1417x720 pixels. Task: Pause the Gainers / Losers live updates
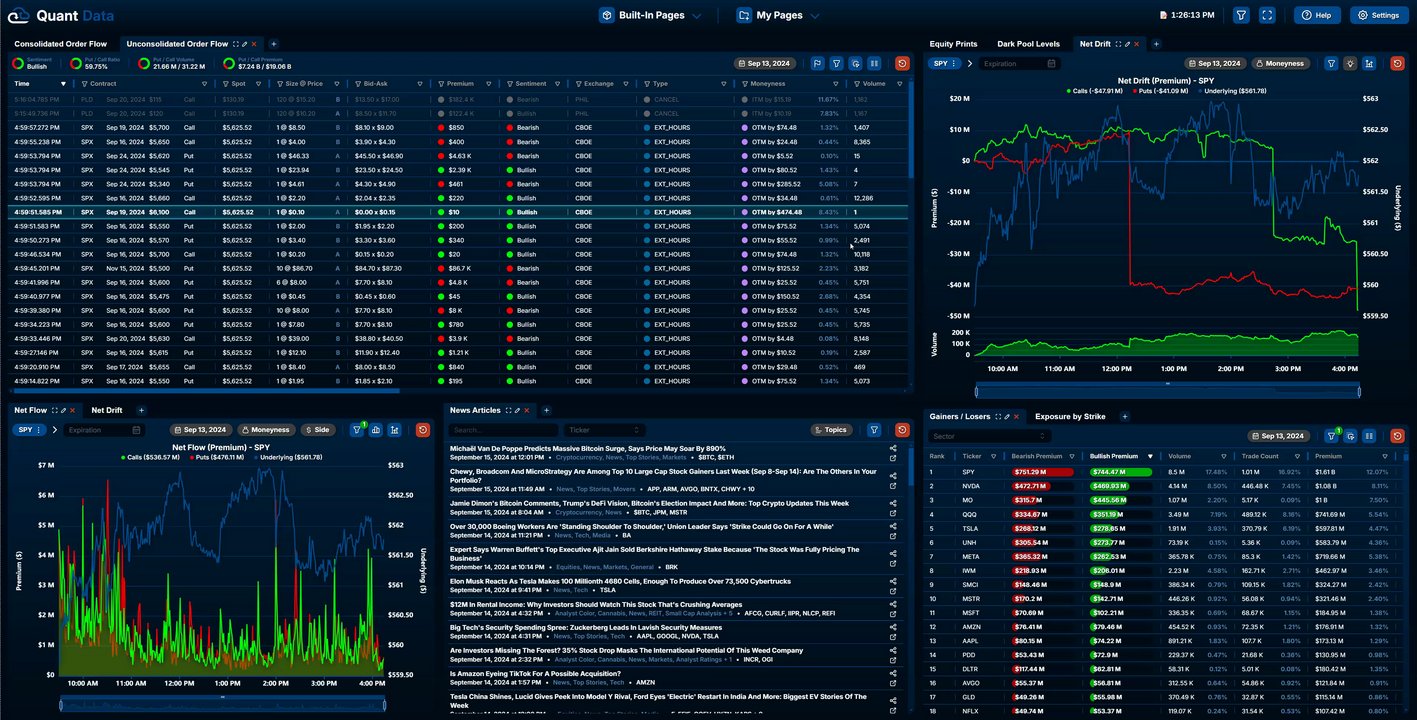point(1369,436)
